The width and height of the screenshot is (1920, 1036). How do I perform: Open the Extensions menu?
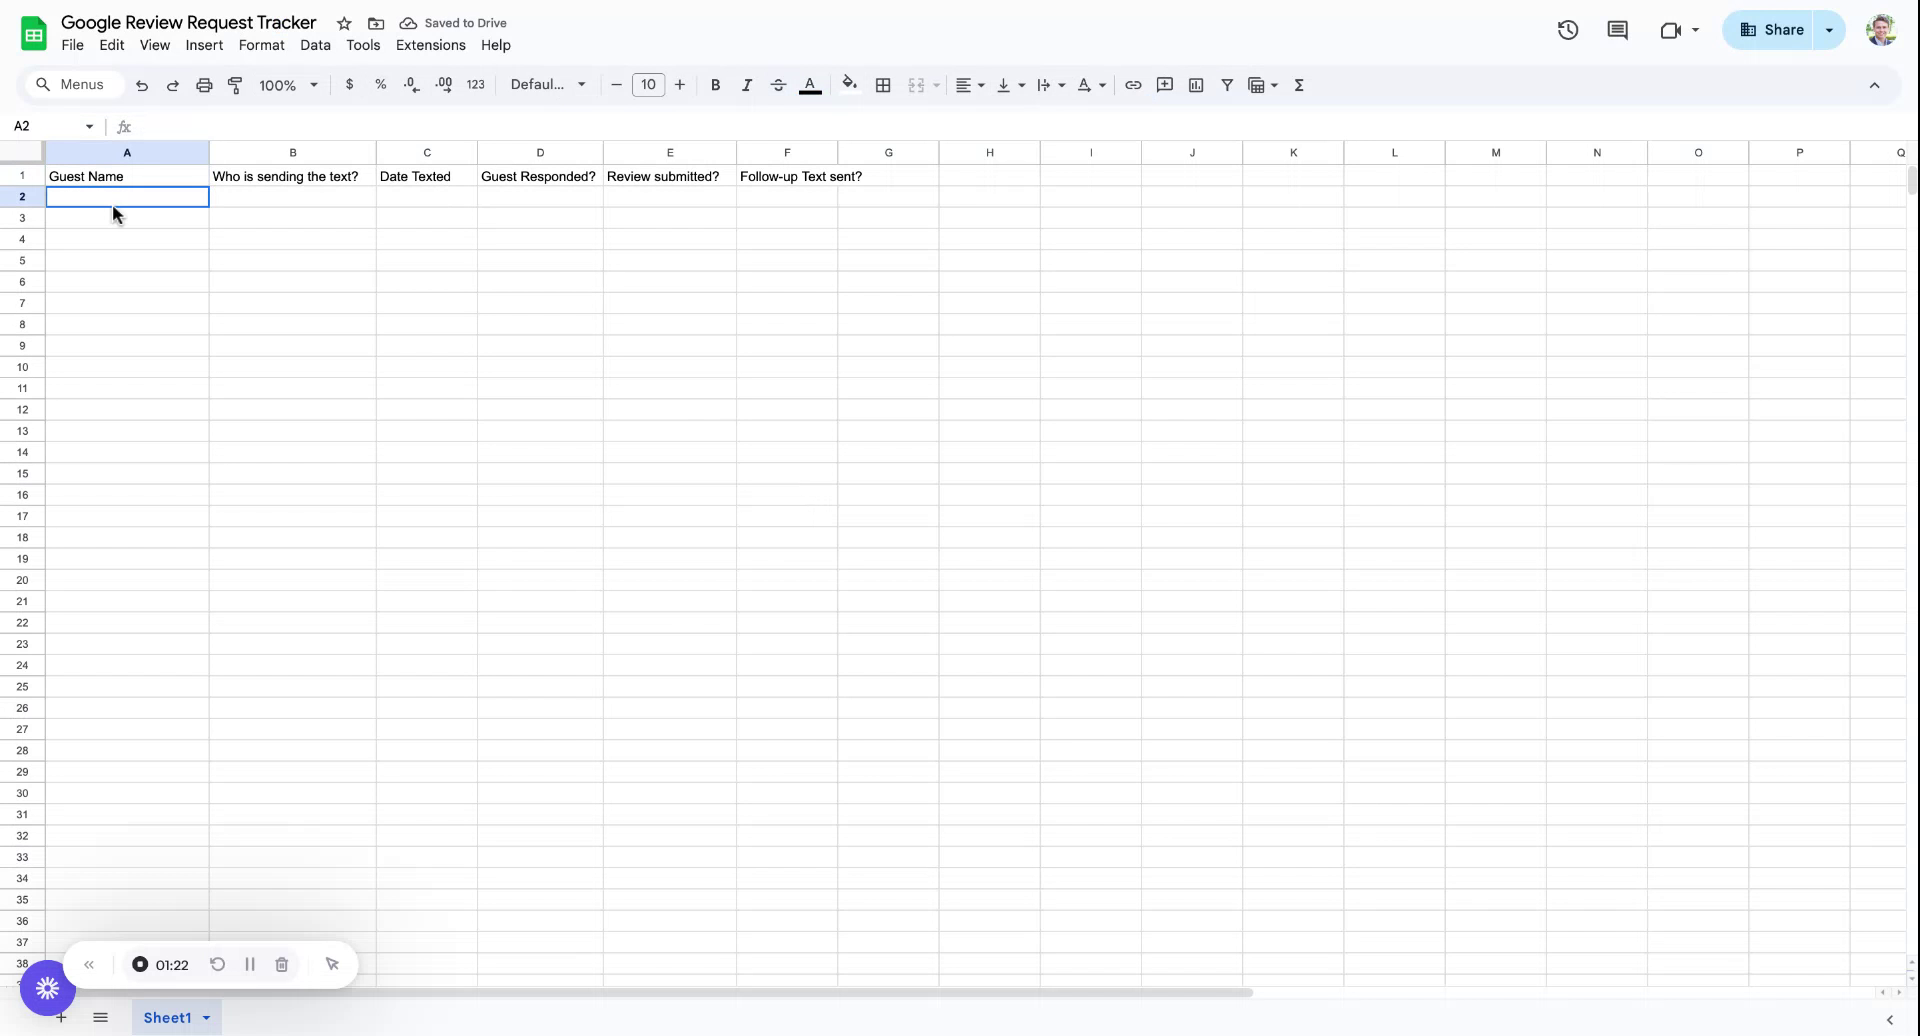pos(430,45)
